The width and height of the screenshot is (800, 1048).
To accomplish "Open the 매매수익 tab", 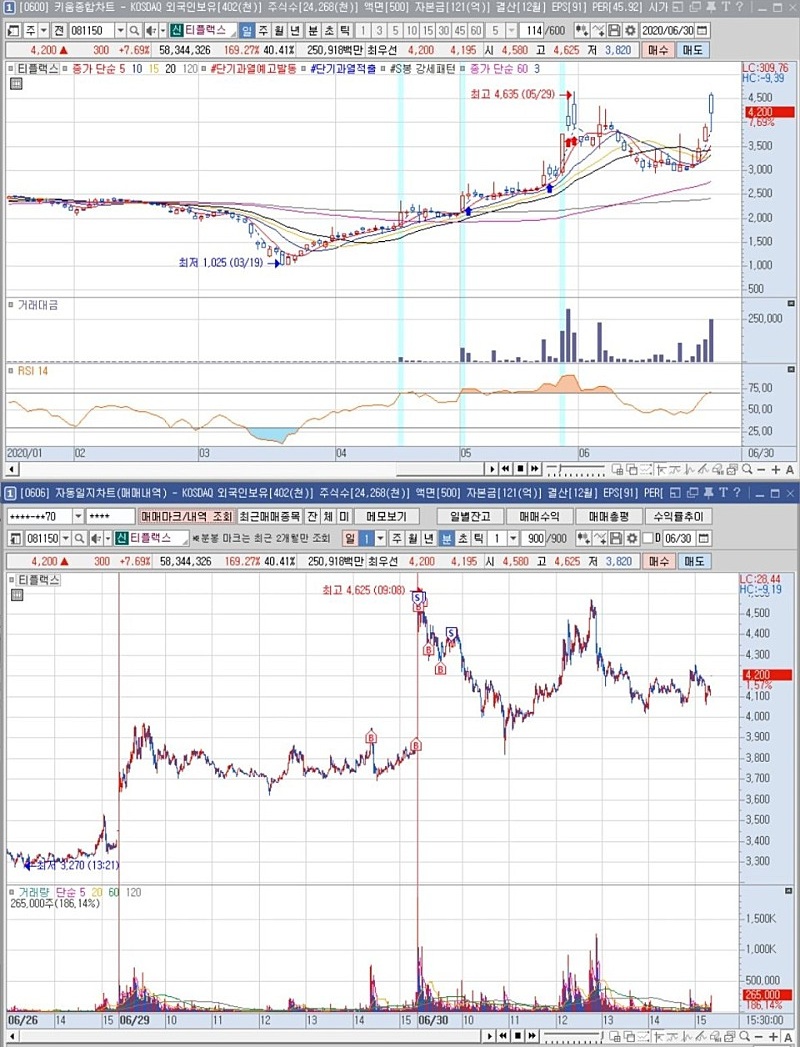I will [x=539, y=517].
